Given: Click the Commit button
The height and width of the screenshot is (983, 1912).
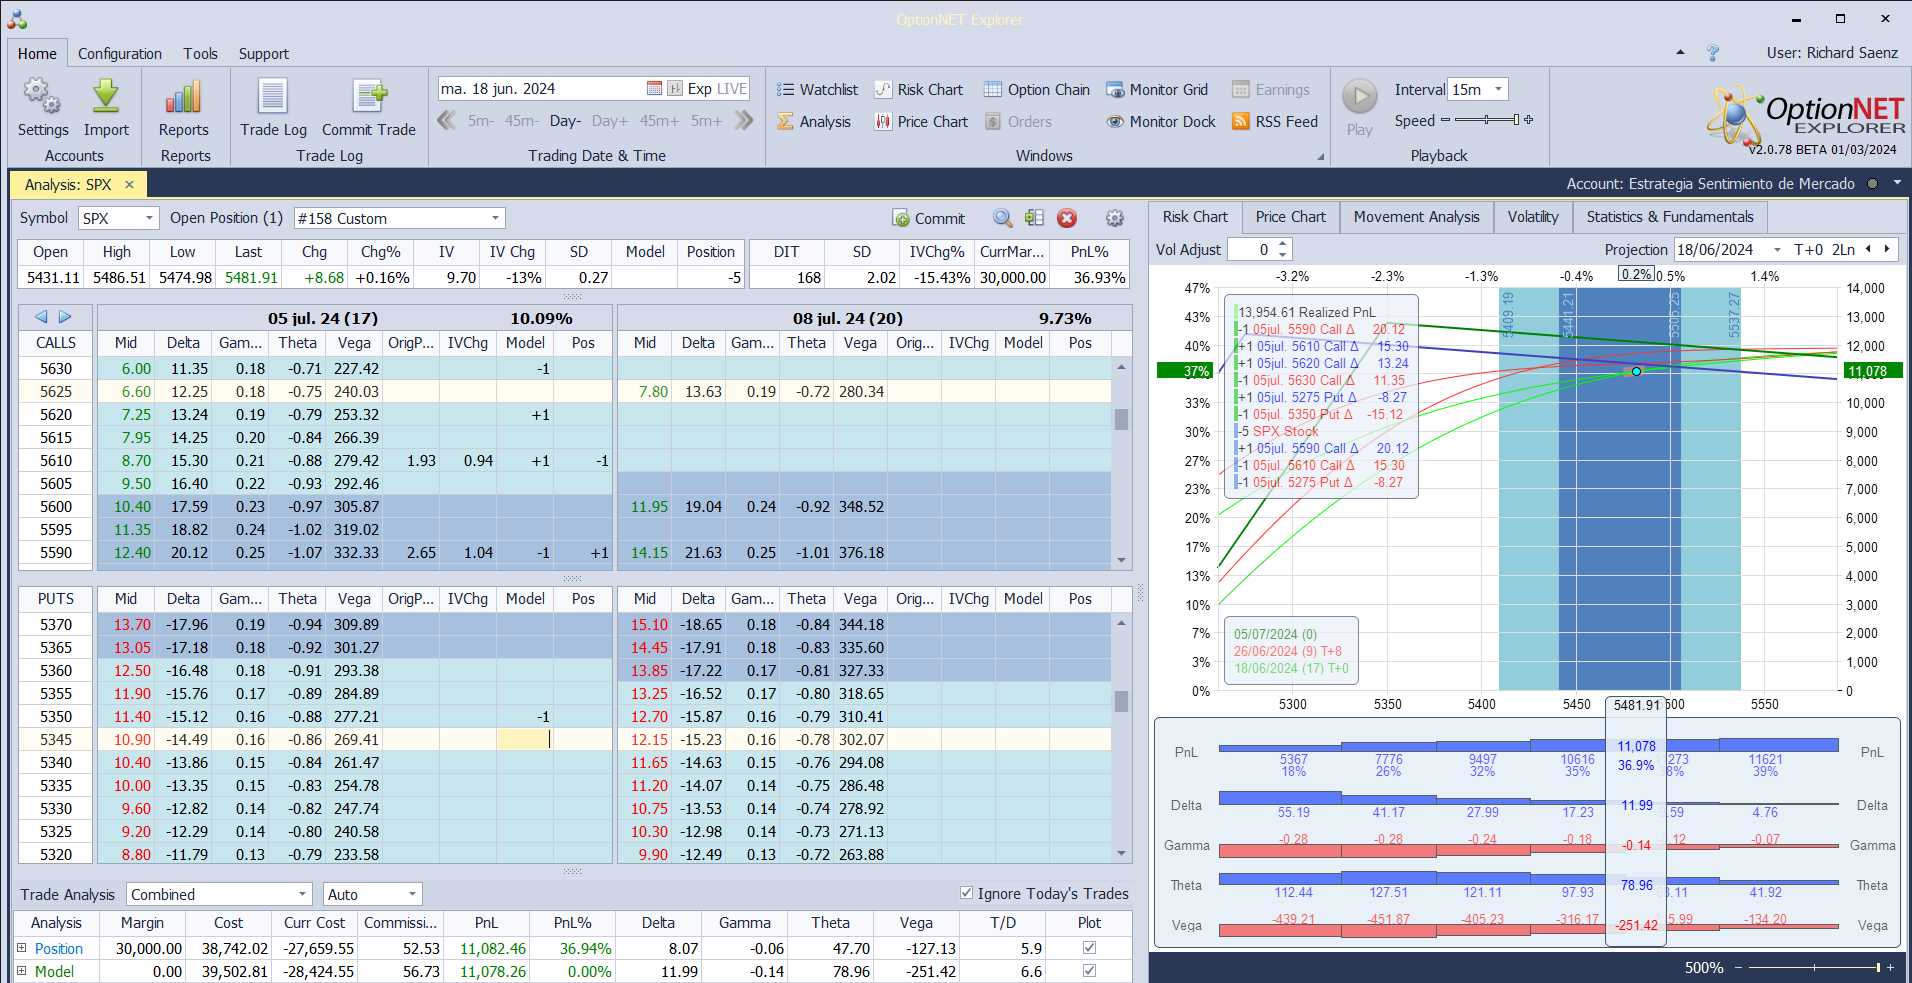Looking at the screenshot, I should [x=928, y=218].
